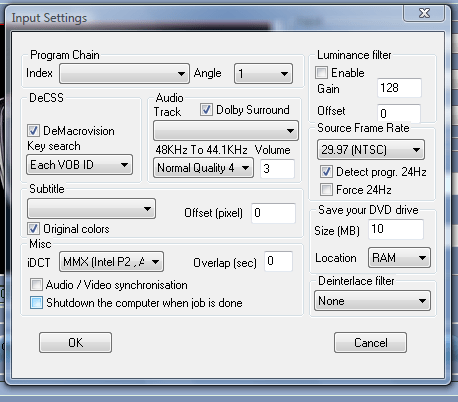Click the Size (MB) field showing 10

(396, 229)
